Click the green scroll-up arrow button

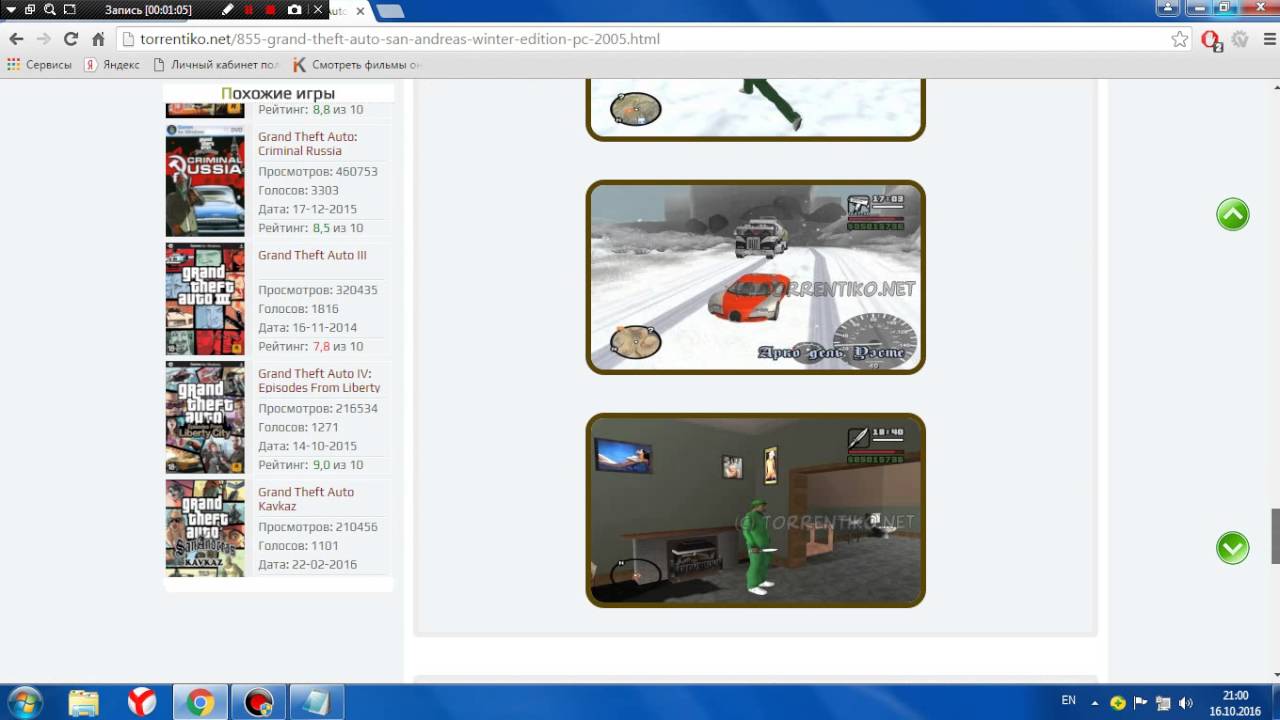click(x=1233, y=214)
